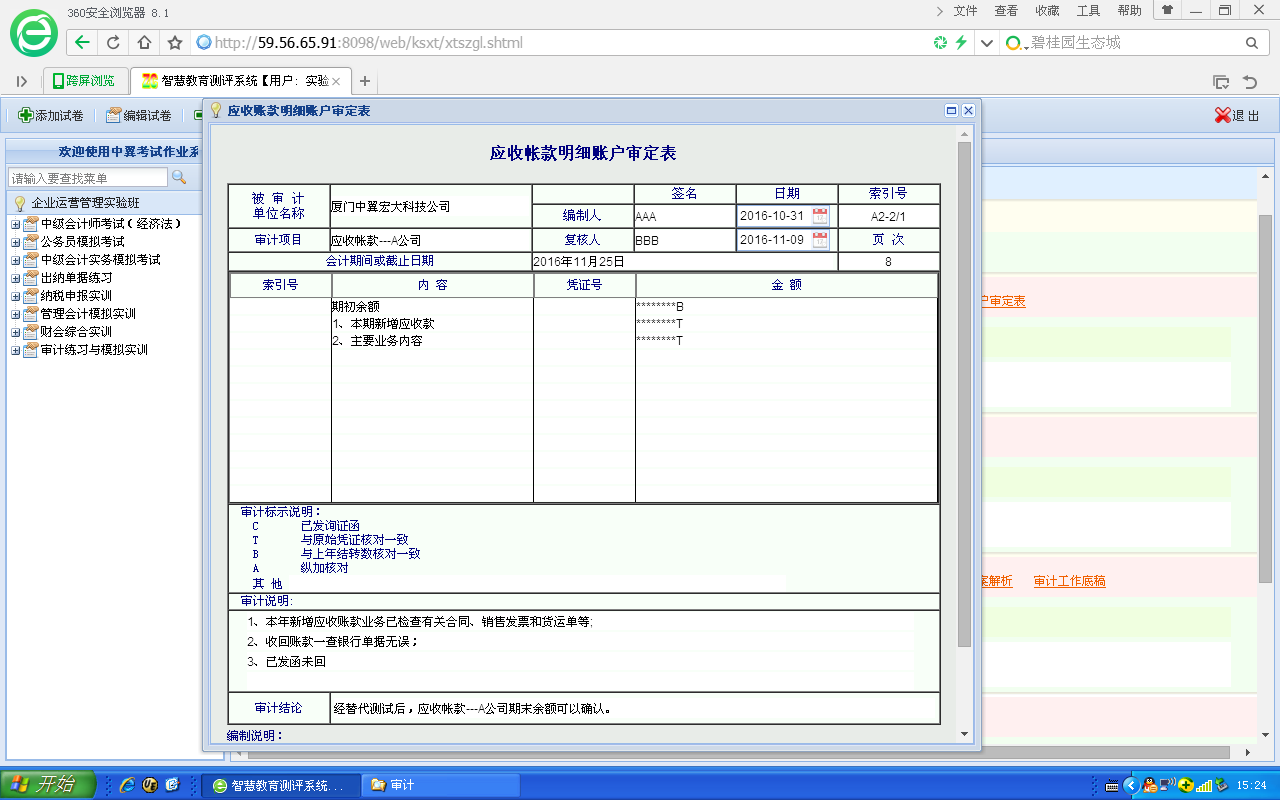Select the 企业运营管理实验班 tree root
1280x800 pixels.
(86, 203)
